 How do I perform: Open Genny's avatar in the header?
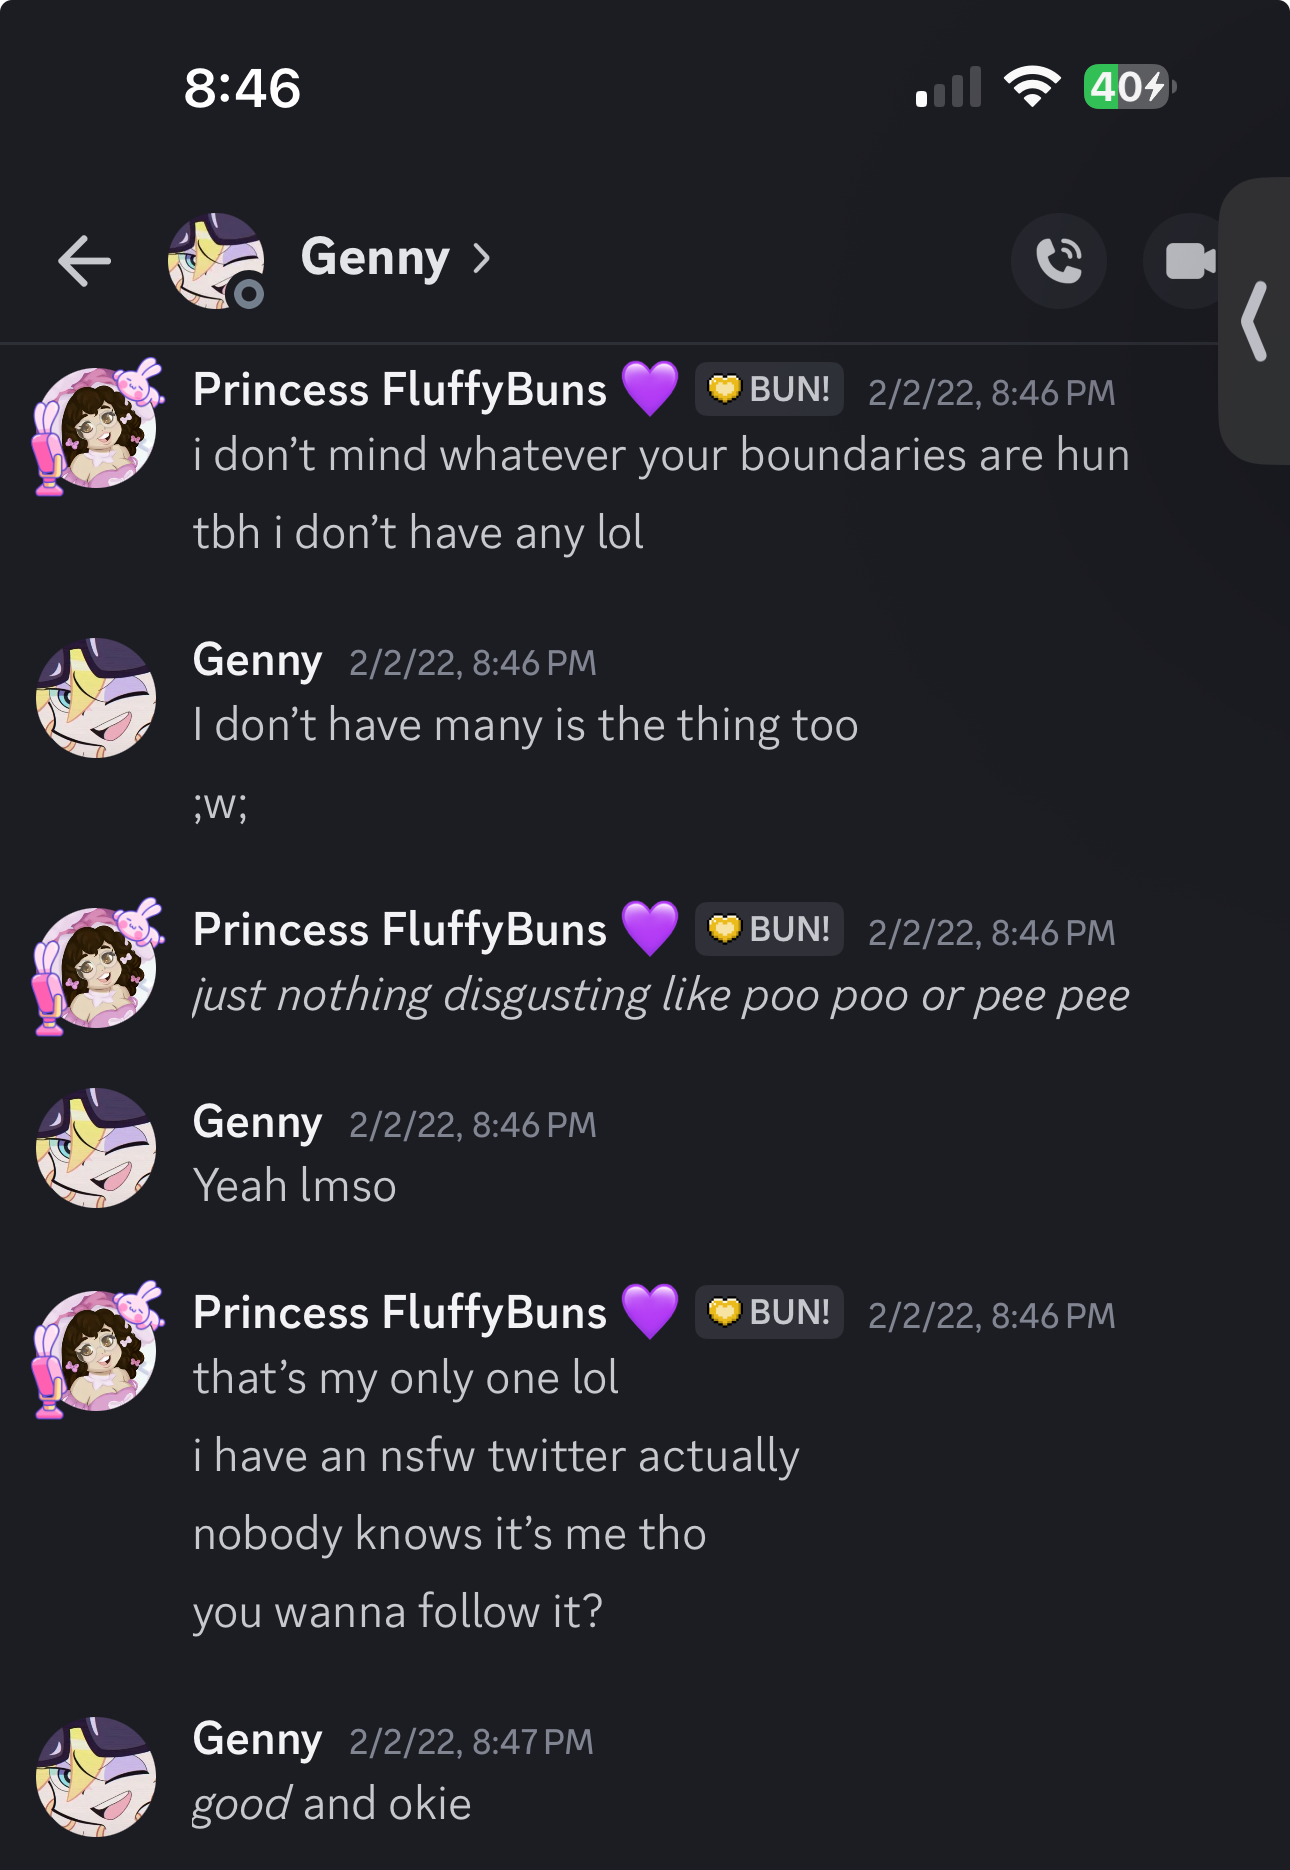click(216, 261)
